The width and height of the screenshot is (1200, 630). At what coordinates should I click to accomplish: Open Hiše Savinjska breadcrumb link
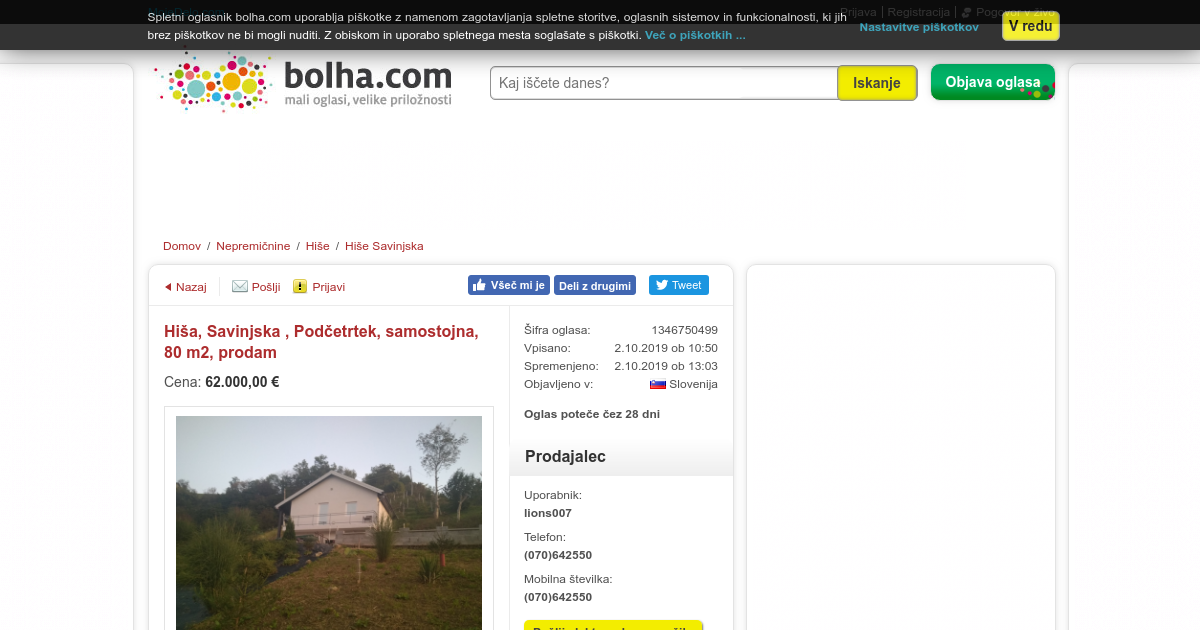point(384,246)
